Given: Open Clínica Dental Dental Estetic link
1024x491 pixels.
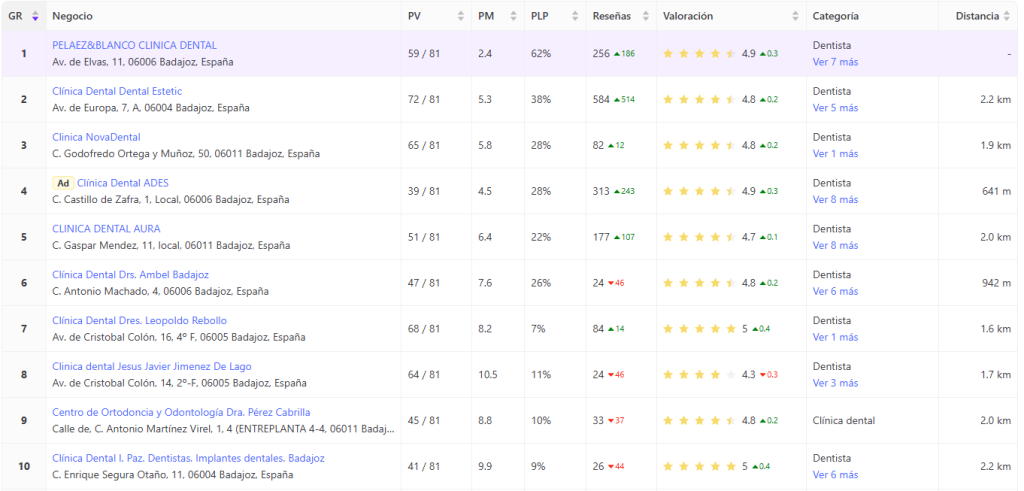Looking at the screenshot, I should point(117,92).
